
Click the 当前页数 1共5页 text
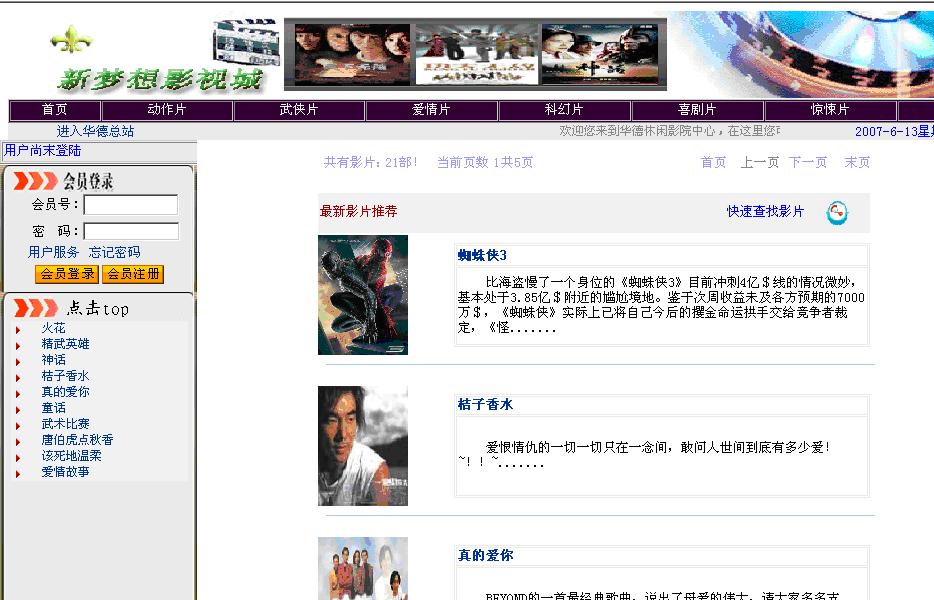(485, 162)
